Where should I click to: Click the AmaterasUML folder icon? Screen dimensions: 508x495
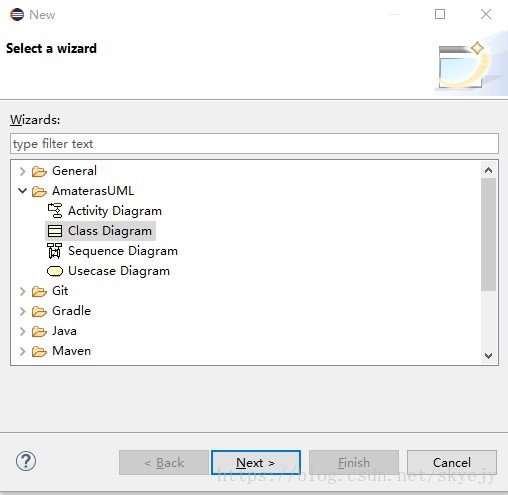39,191
